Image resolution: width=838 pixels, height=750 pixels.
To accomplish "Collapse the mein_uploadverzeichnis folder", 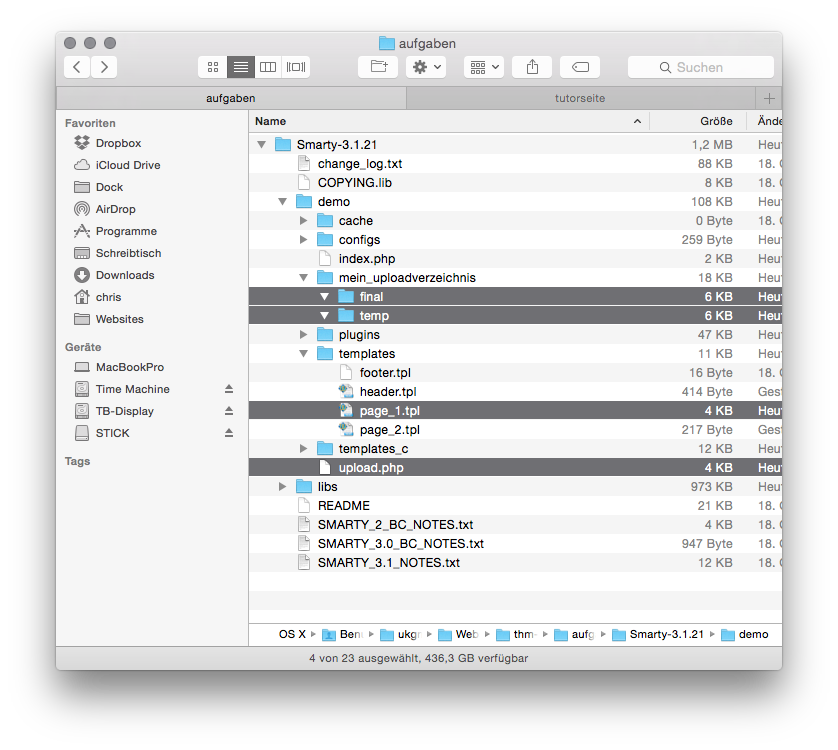I will [304, 278].
